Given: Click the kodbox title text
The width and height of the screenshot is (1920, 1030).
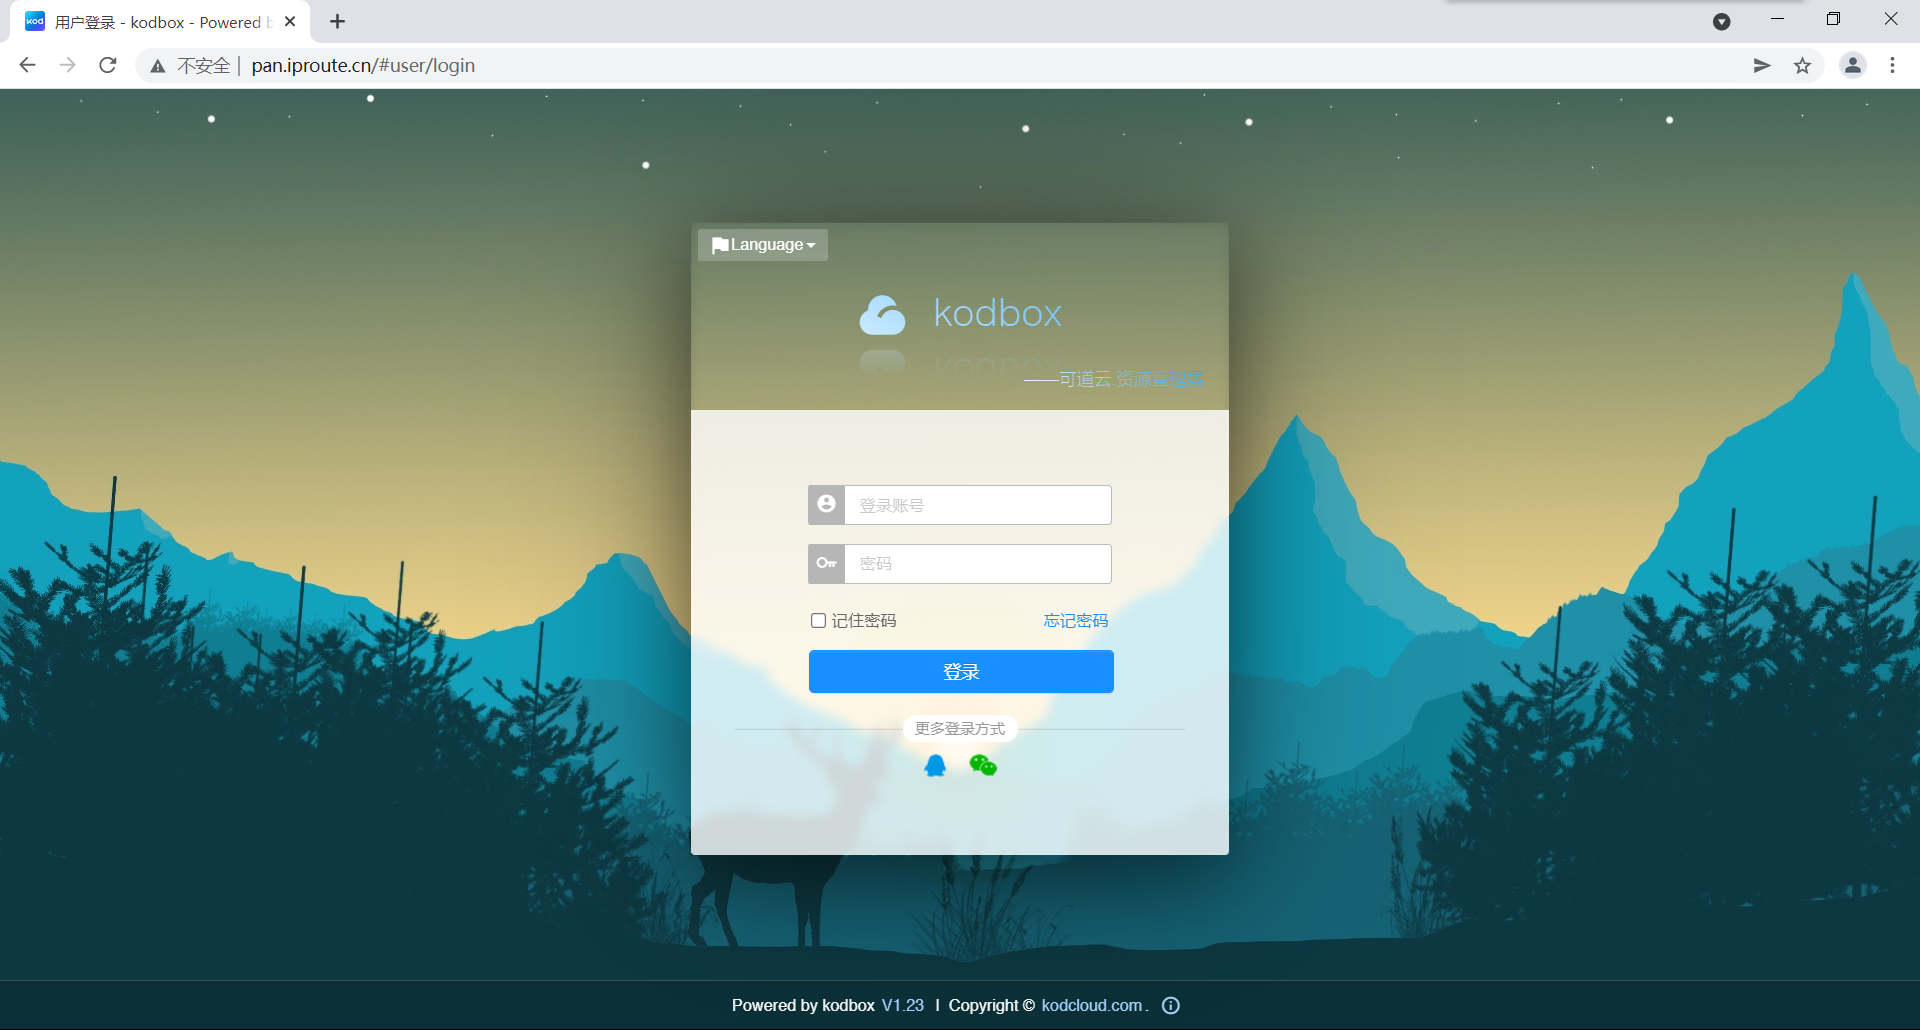Looking at the screenshot, I should [x=997, y=313].
